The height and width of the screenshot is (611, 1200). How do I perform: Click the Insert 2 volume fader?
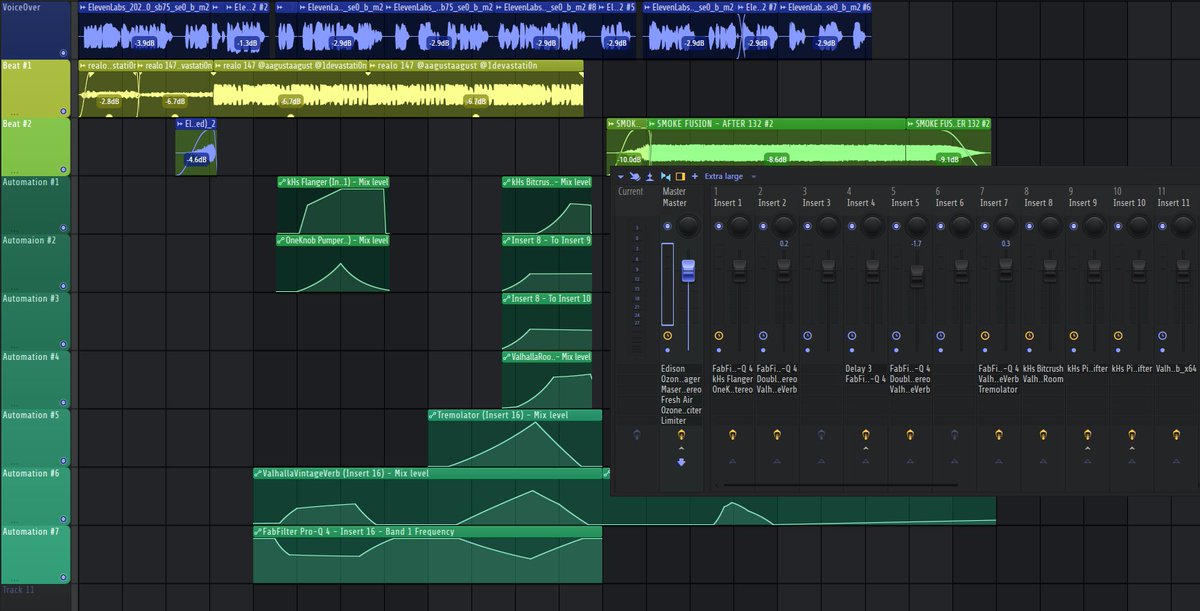click(784, 268)
